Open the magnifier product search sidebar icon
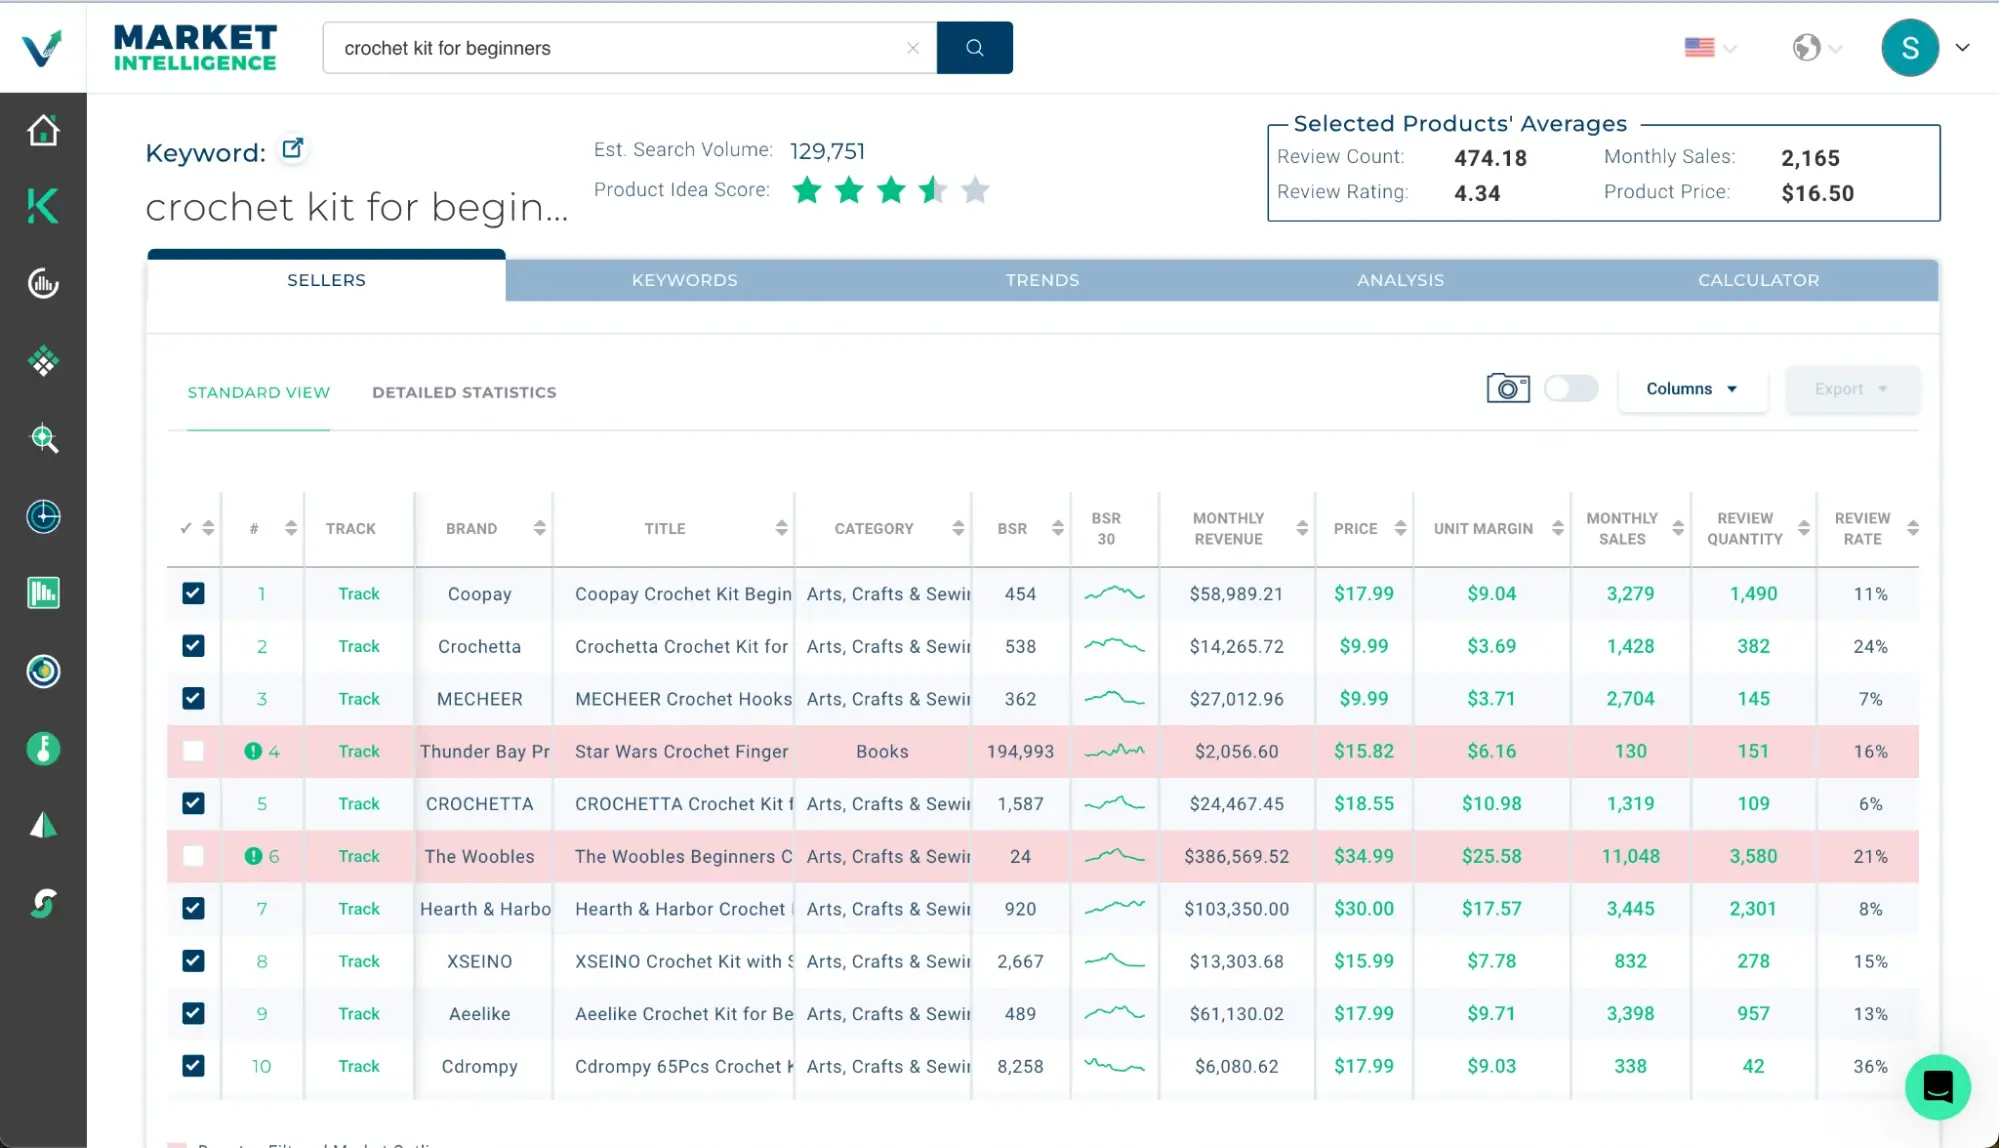Viewport: 1999px width, 1148px height. 43,439
